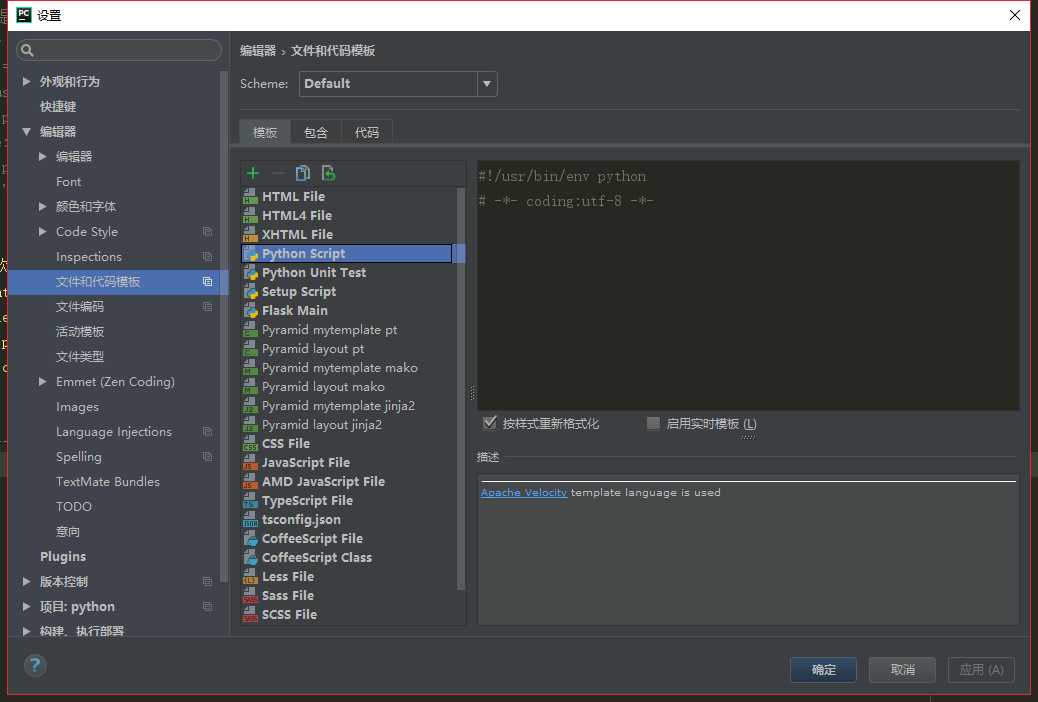Click the green plus create template icon

tap(252, 174)
